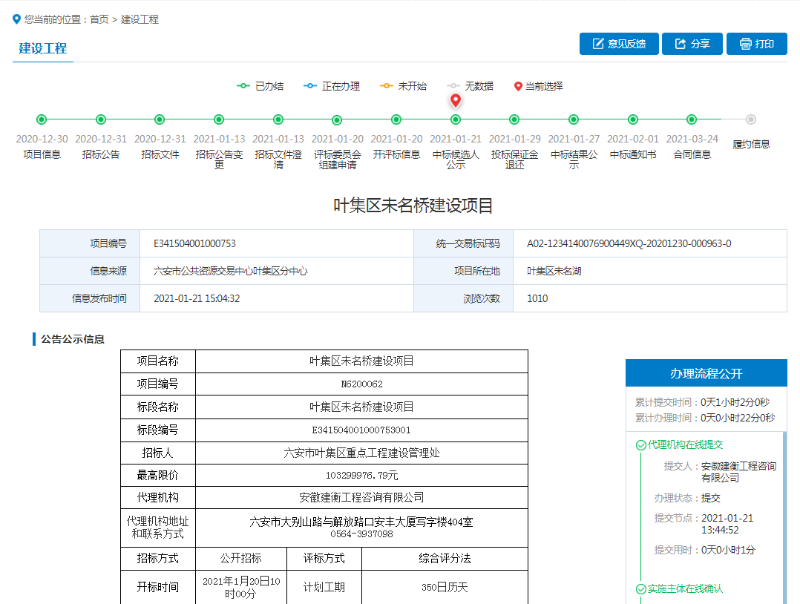Screen dimensions: 800x604
Task: Click the 实施主体在线确认 step label
Action: (685, 589)
